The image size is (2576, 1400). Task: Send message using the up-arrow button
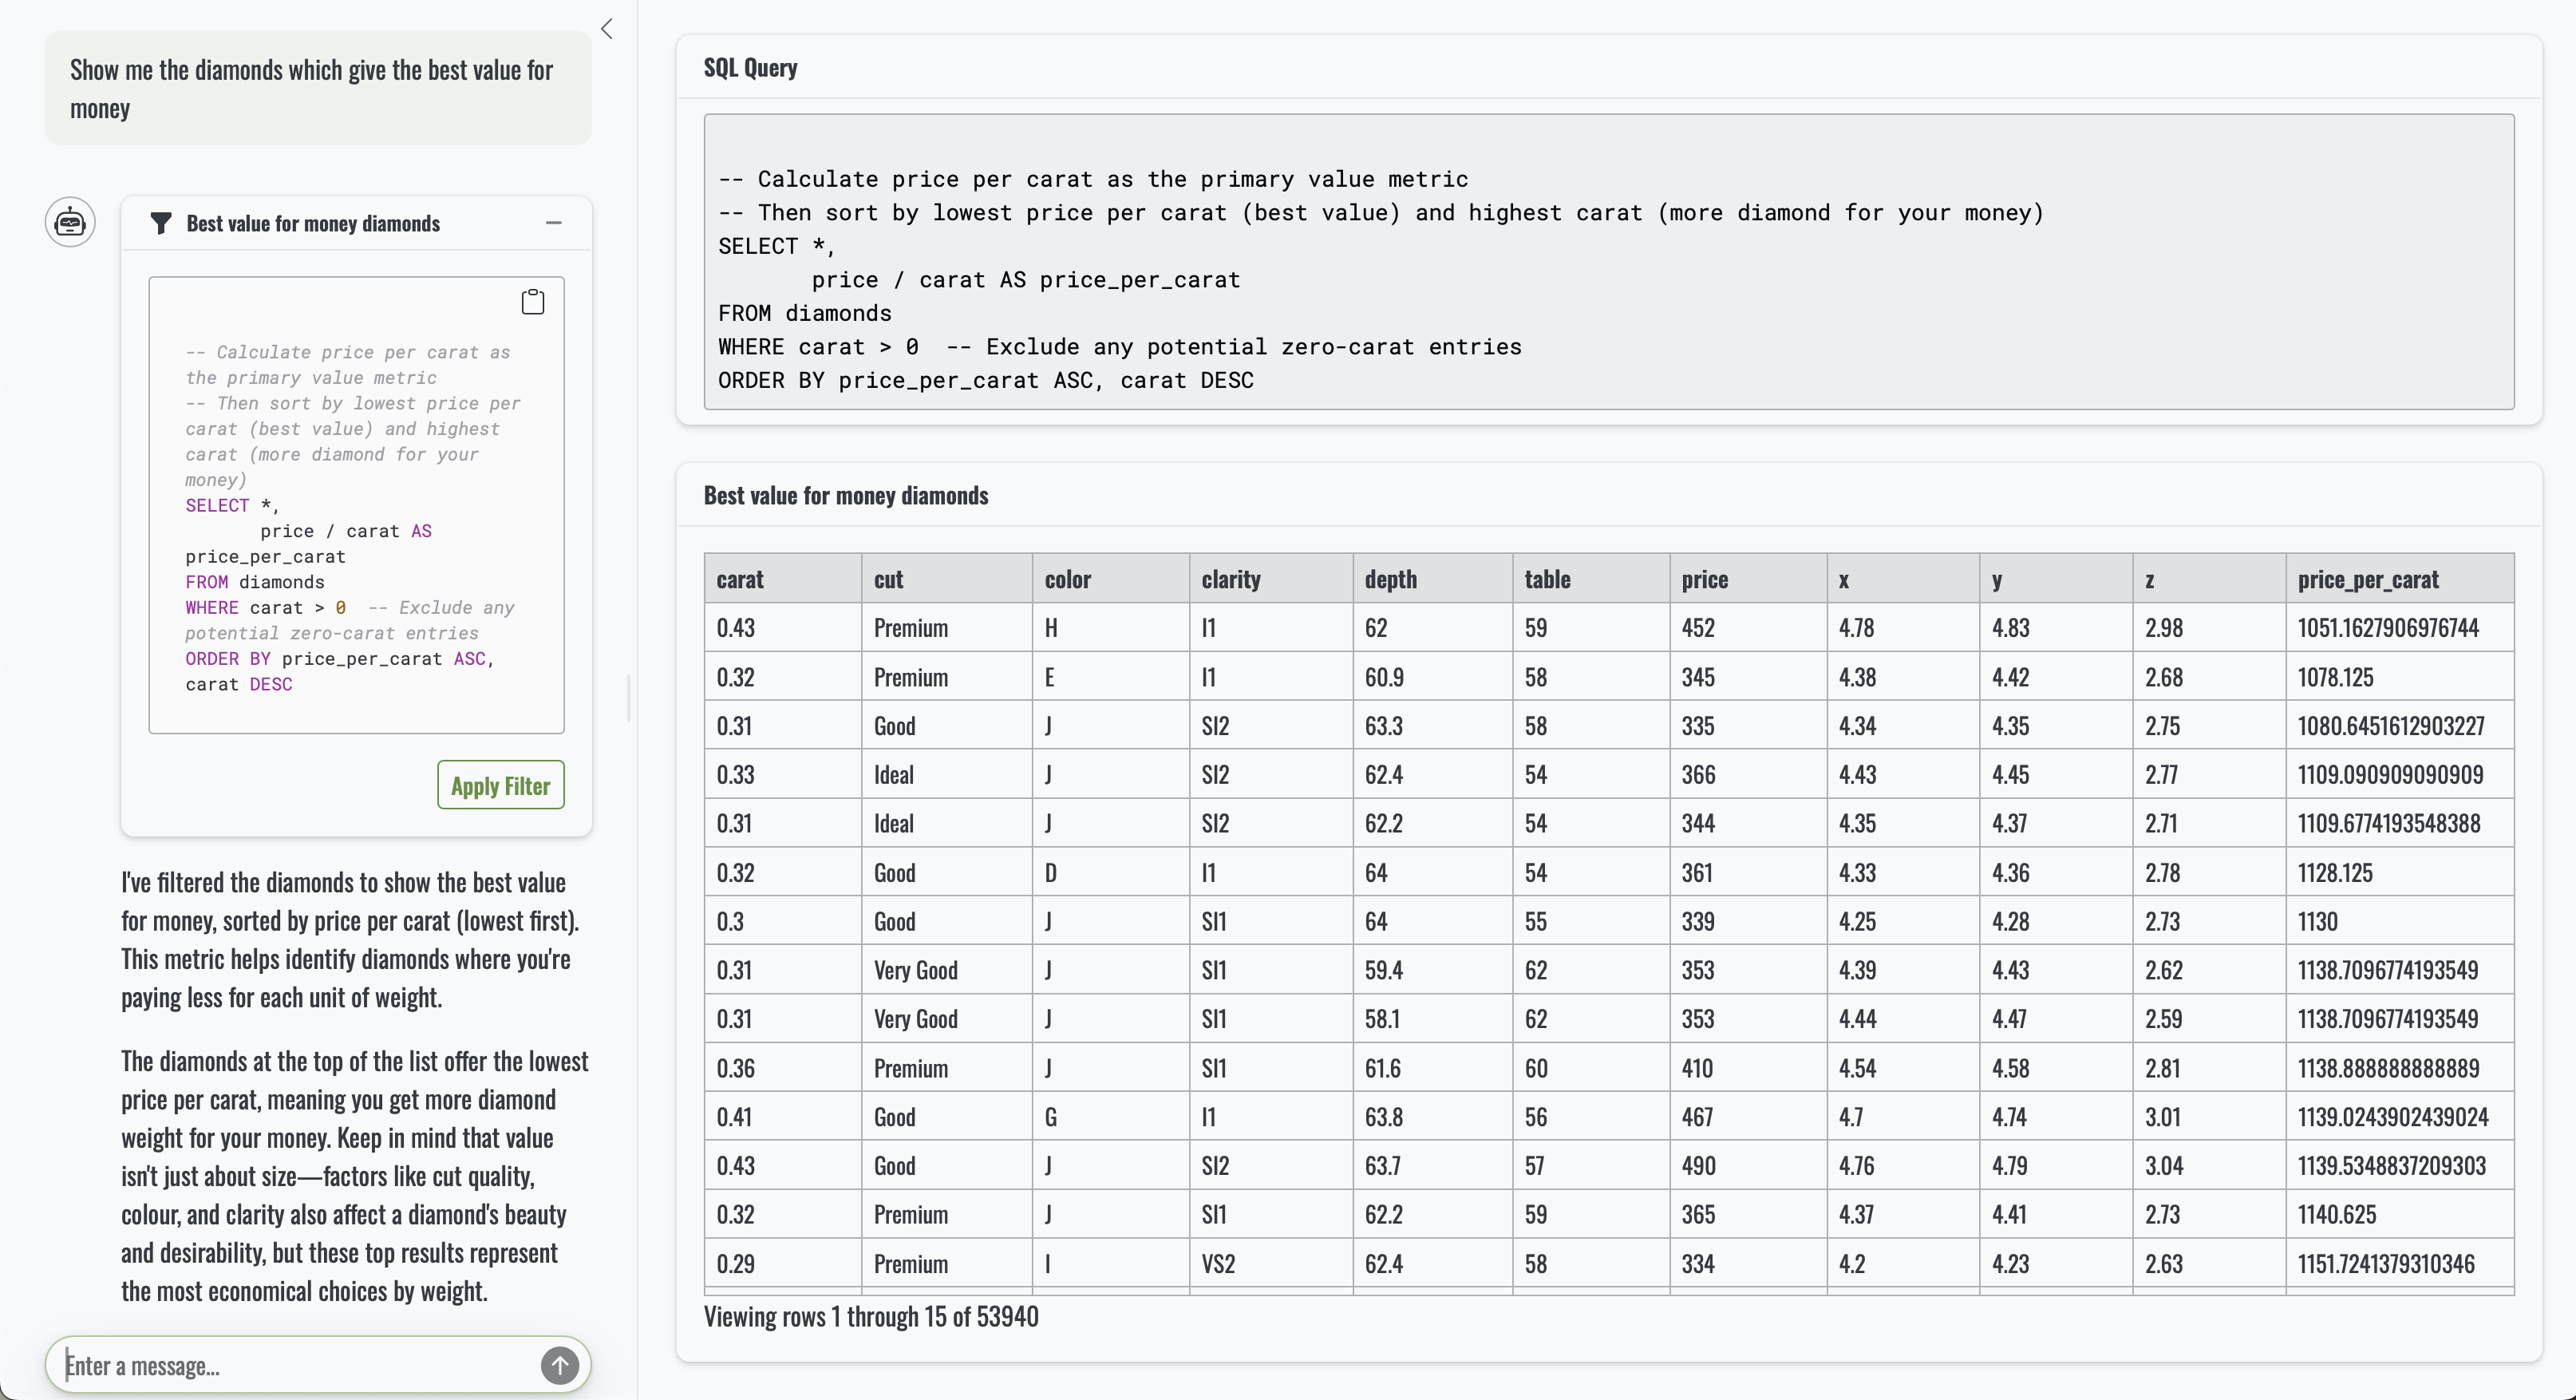(x=559, y=1364)
